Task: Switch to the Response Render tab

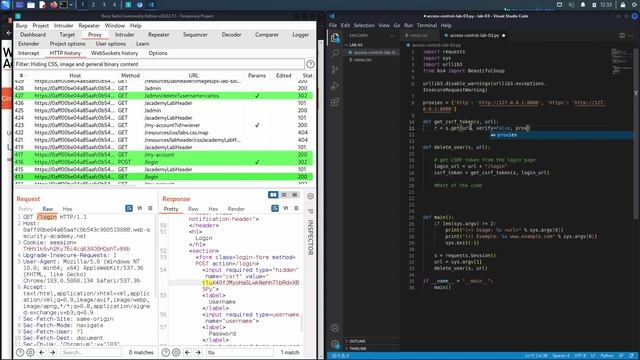Action: [236, 209]
